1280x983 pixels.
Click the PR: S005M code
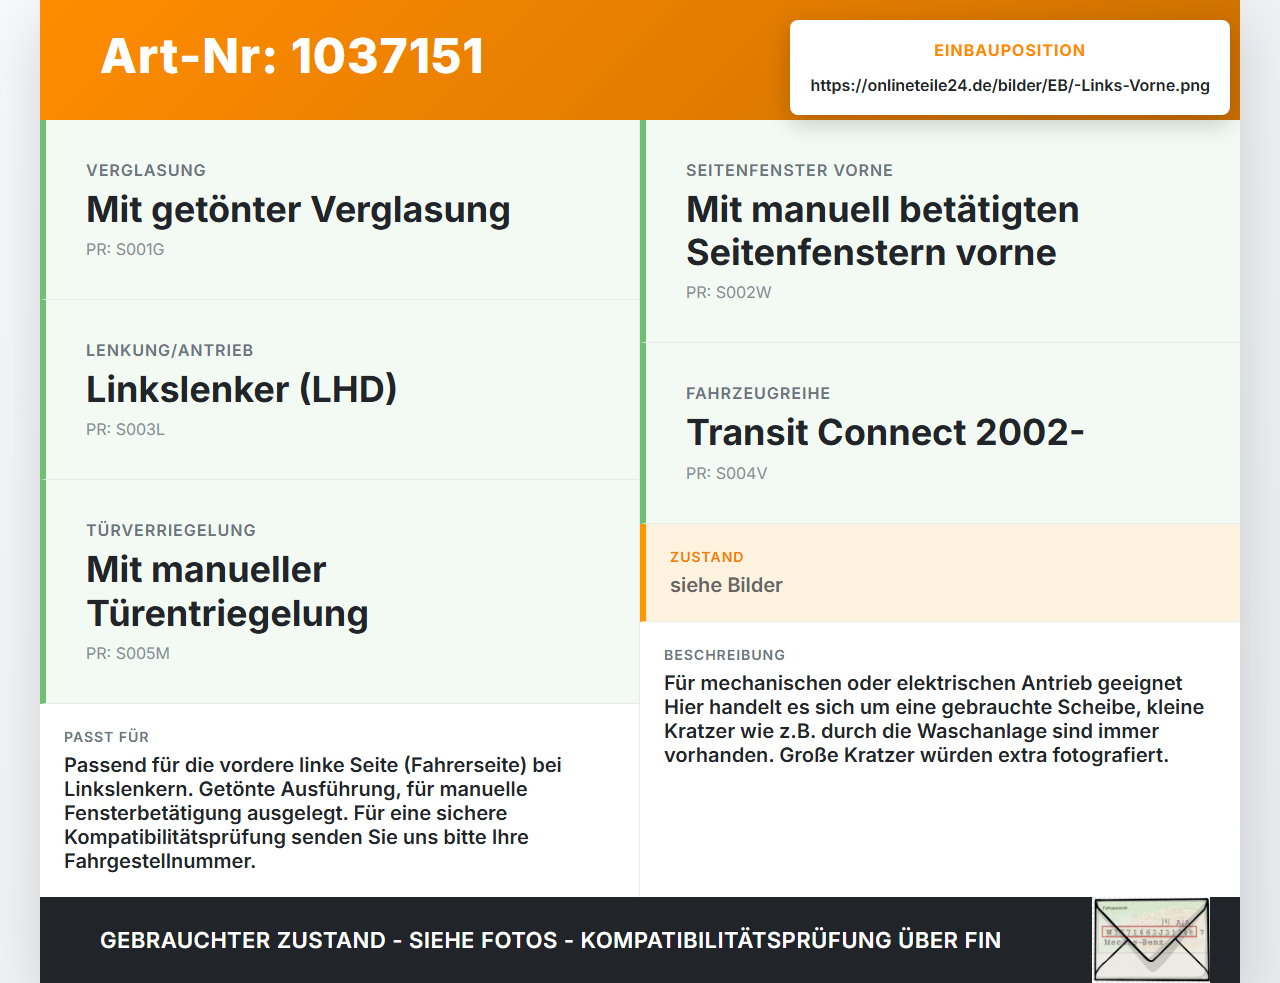coord(128,653)
